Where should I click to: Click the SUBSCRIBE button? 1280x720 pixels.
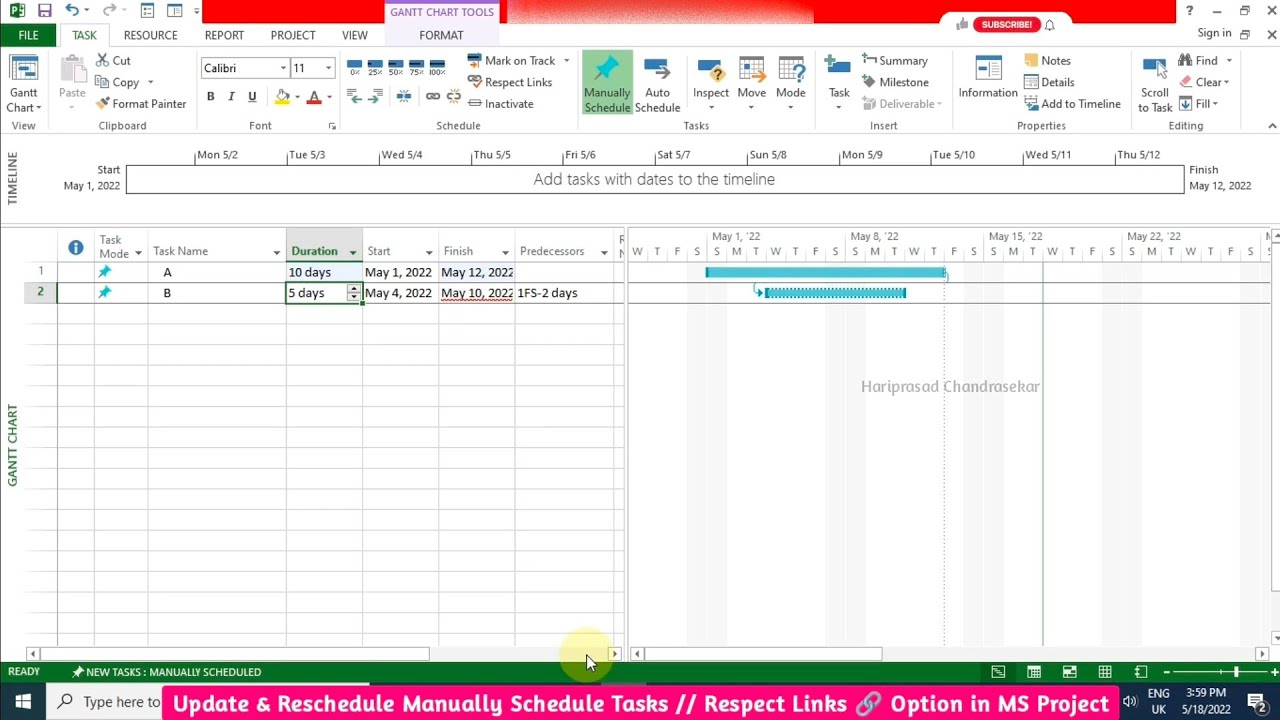point(1007,24)
